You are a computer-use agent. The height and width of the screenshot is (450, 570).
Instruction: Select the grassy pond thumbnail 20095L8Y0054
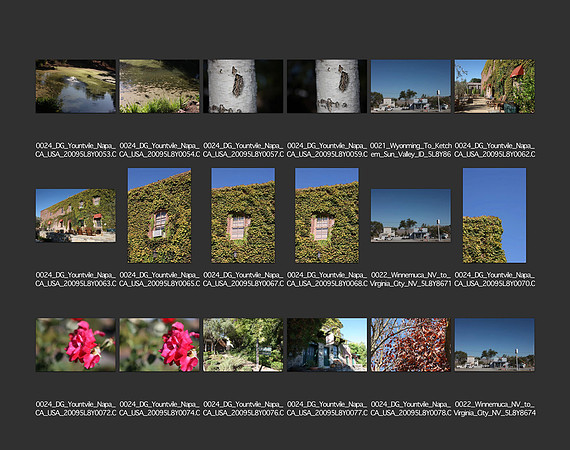pyautogui.click(x=159, y=86)
